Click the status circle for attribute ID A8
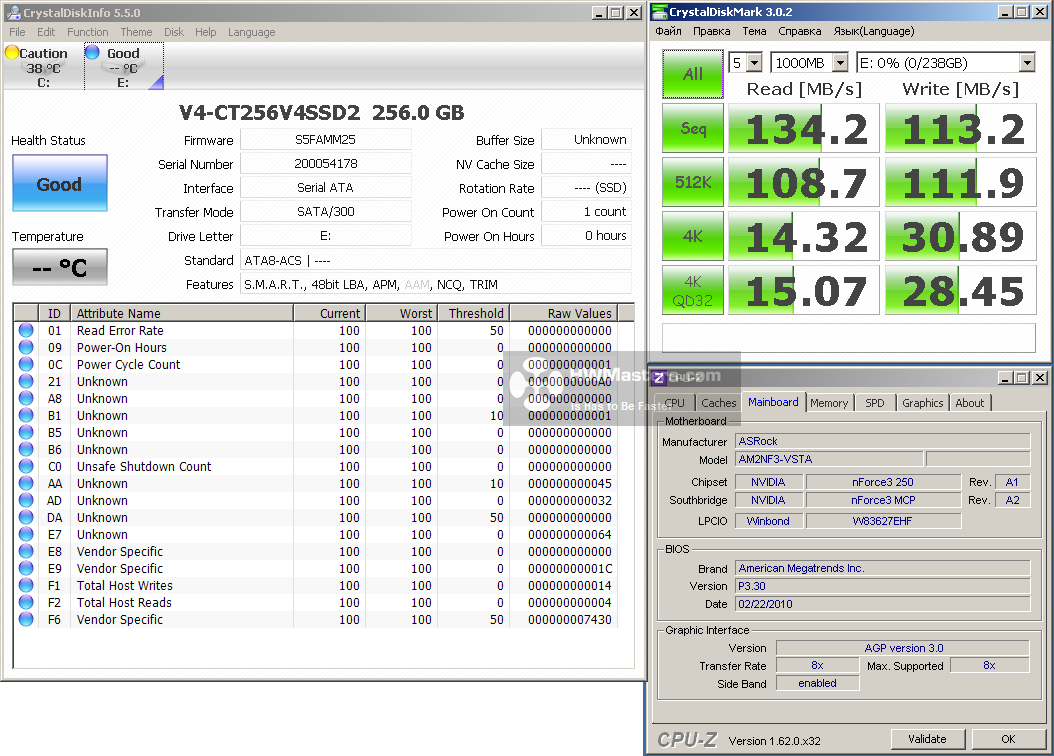Image resolution: width=1054 pixels, height=756 pixels. [x=26, y=398]
